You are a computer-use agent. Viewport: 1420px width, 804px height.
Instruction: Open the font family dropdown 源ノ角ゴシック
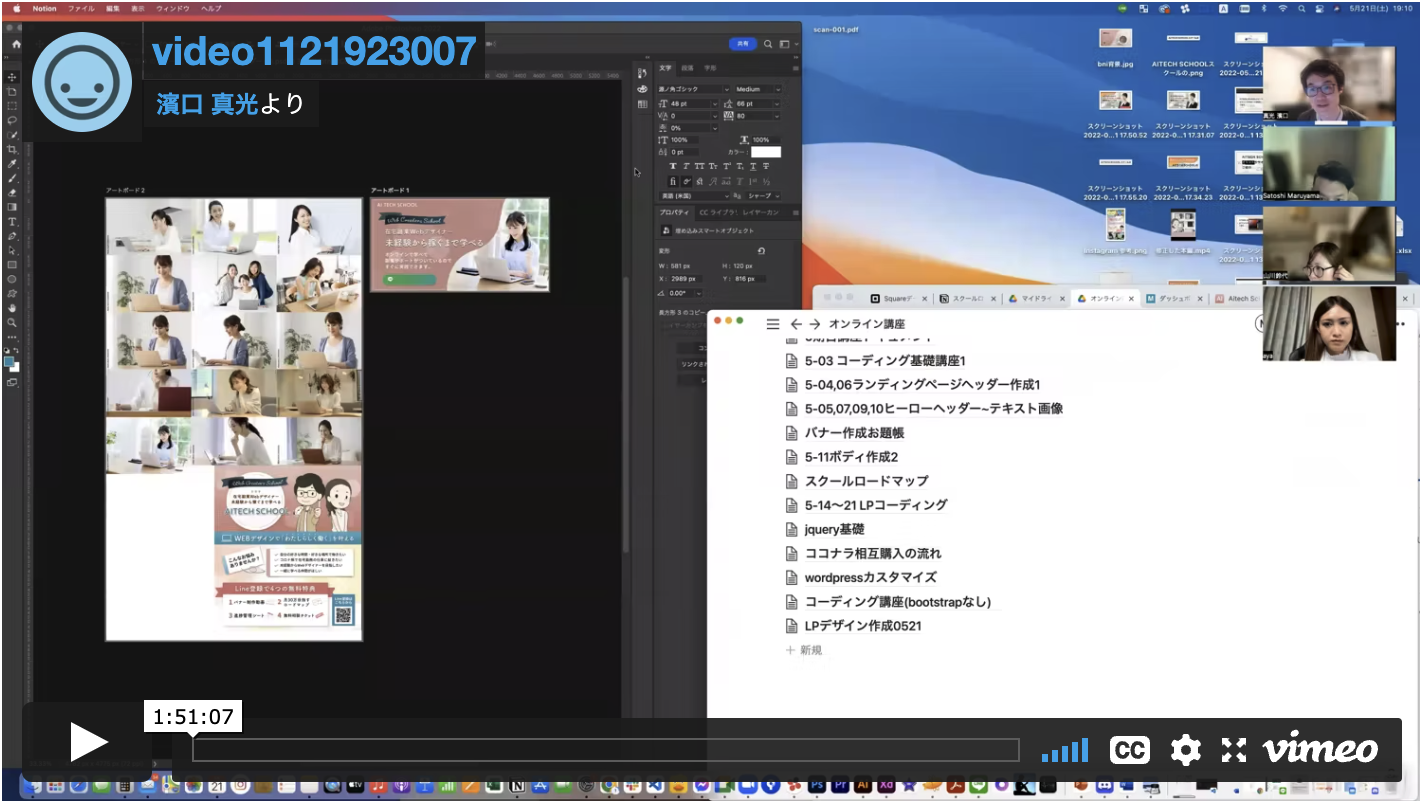coord(694,89)
